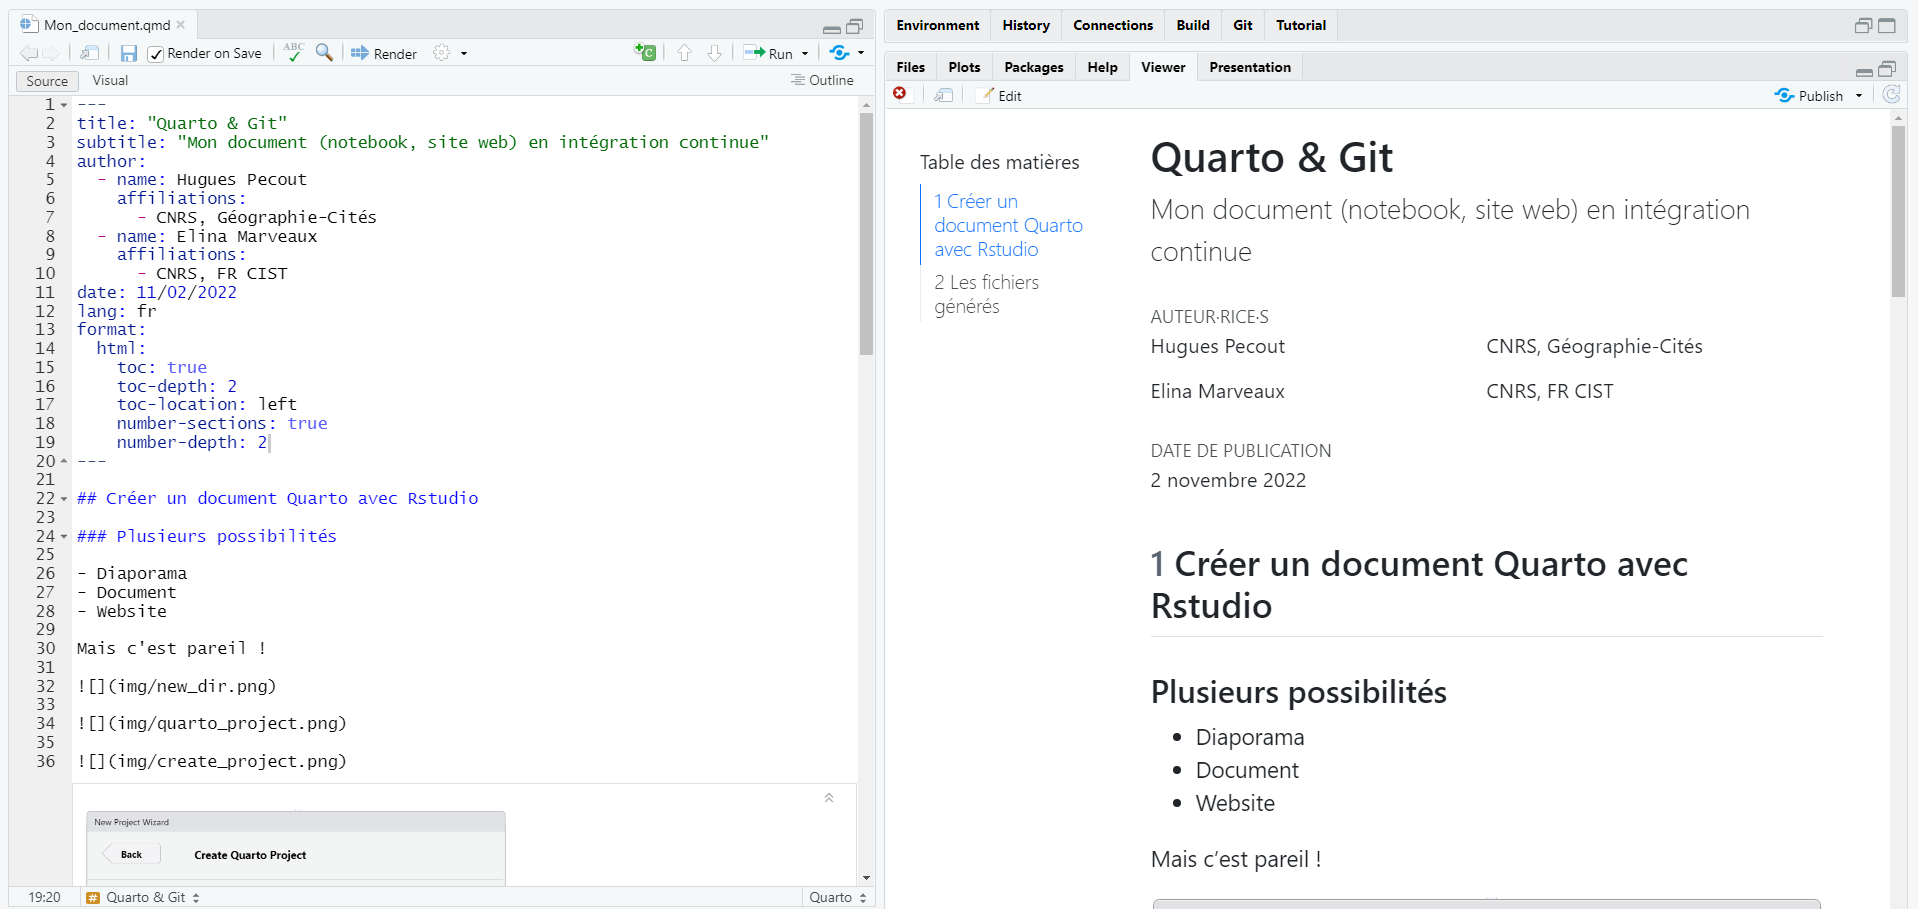
Task: Toggle the Render on Save checkbox
Action: [156, 54]
